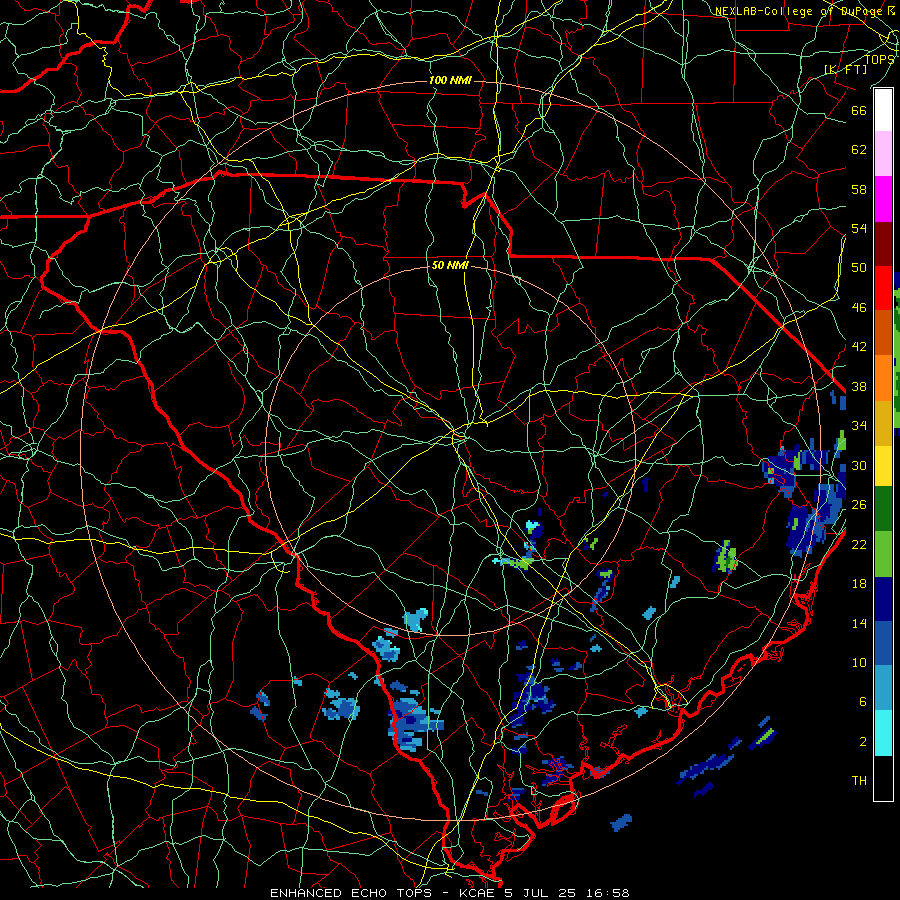Click the 'ENHANCED ECHO TOPS' product title

click(351, 893)
